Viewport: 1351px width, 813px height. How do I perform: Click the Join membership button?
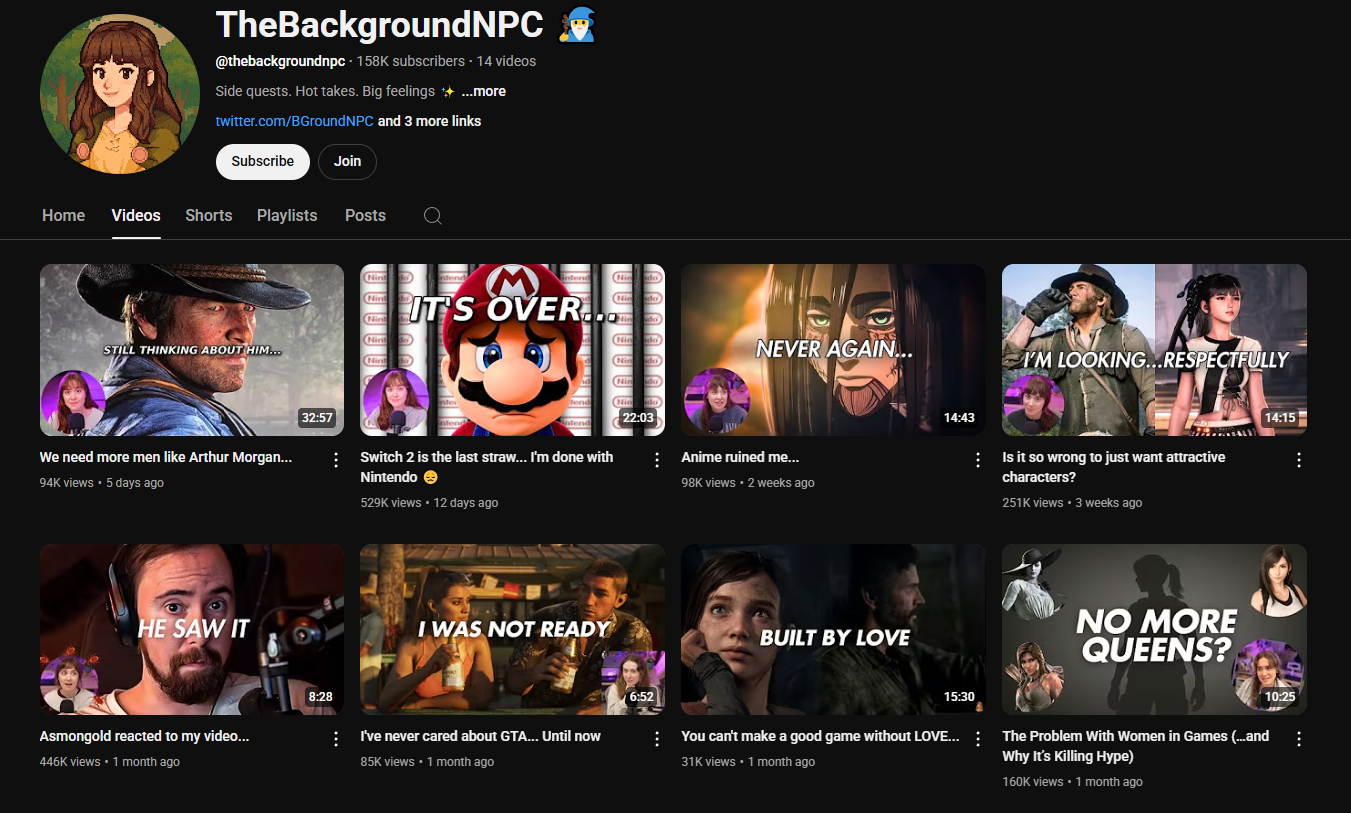tap(347, 161)
